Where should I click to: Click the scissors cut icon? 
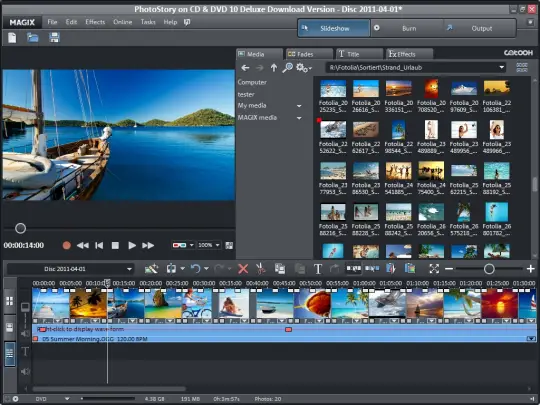click(x=261, y=269)
